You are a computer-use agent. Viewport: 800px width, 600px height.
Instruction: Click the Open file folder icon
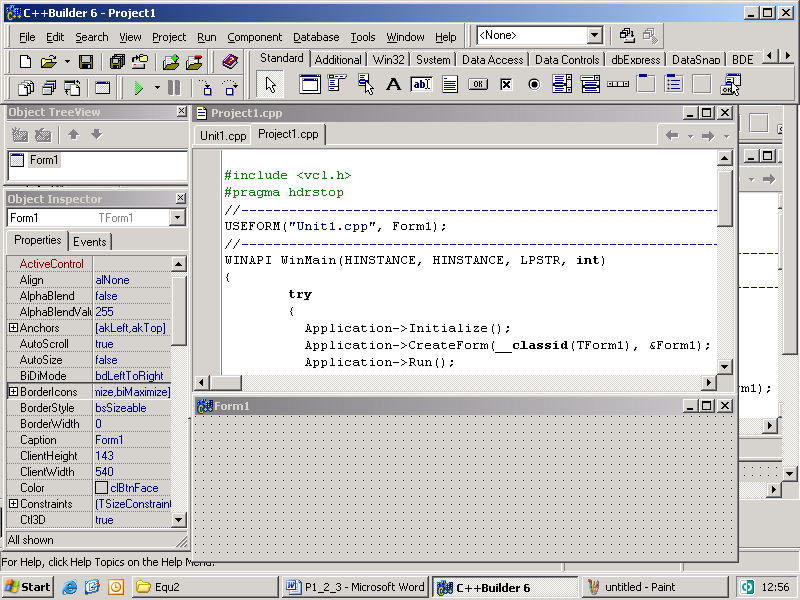point(48,62)
